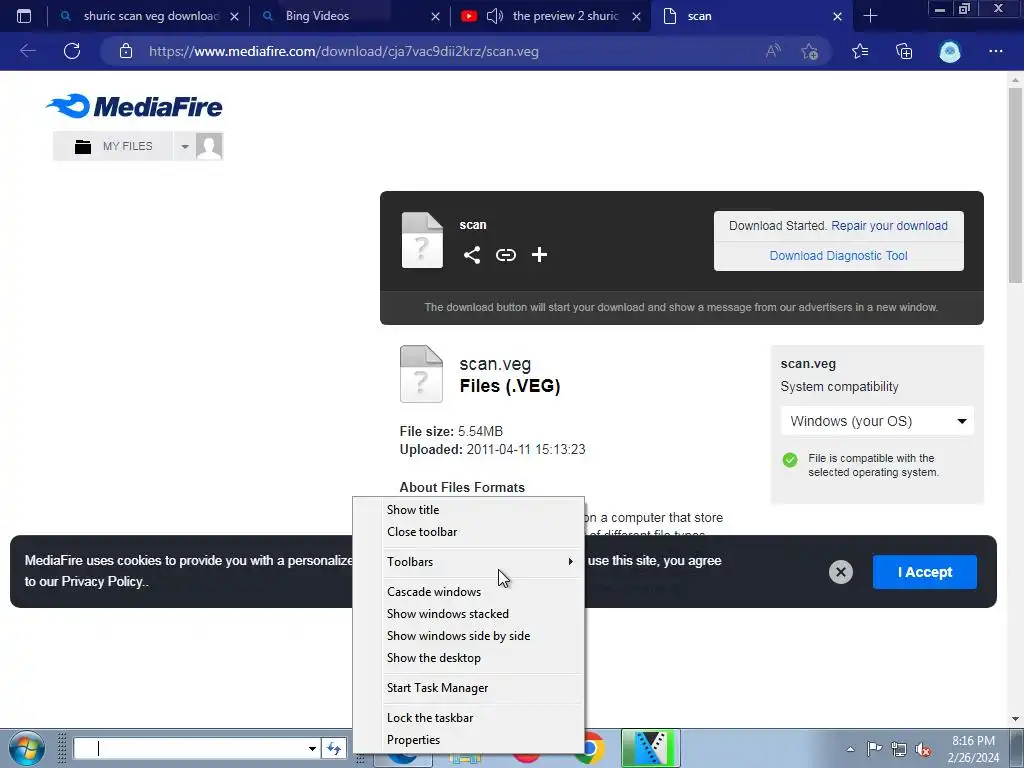This screenshot has width=1024, height=768.
Task: Open the Collections icon
Action: coord(904,51)
